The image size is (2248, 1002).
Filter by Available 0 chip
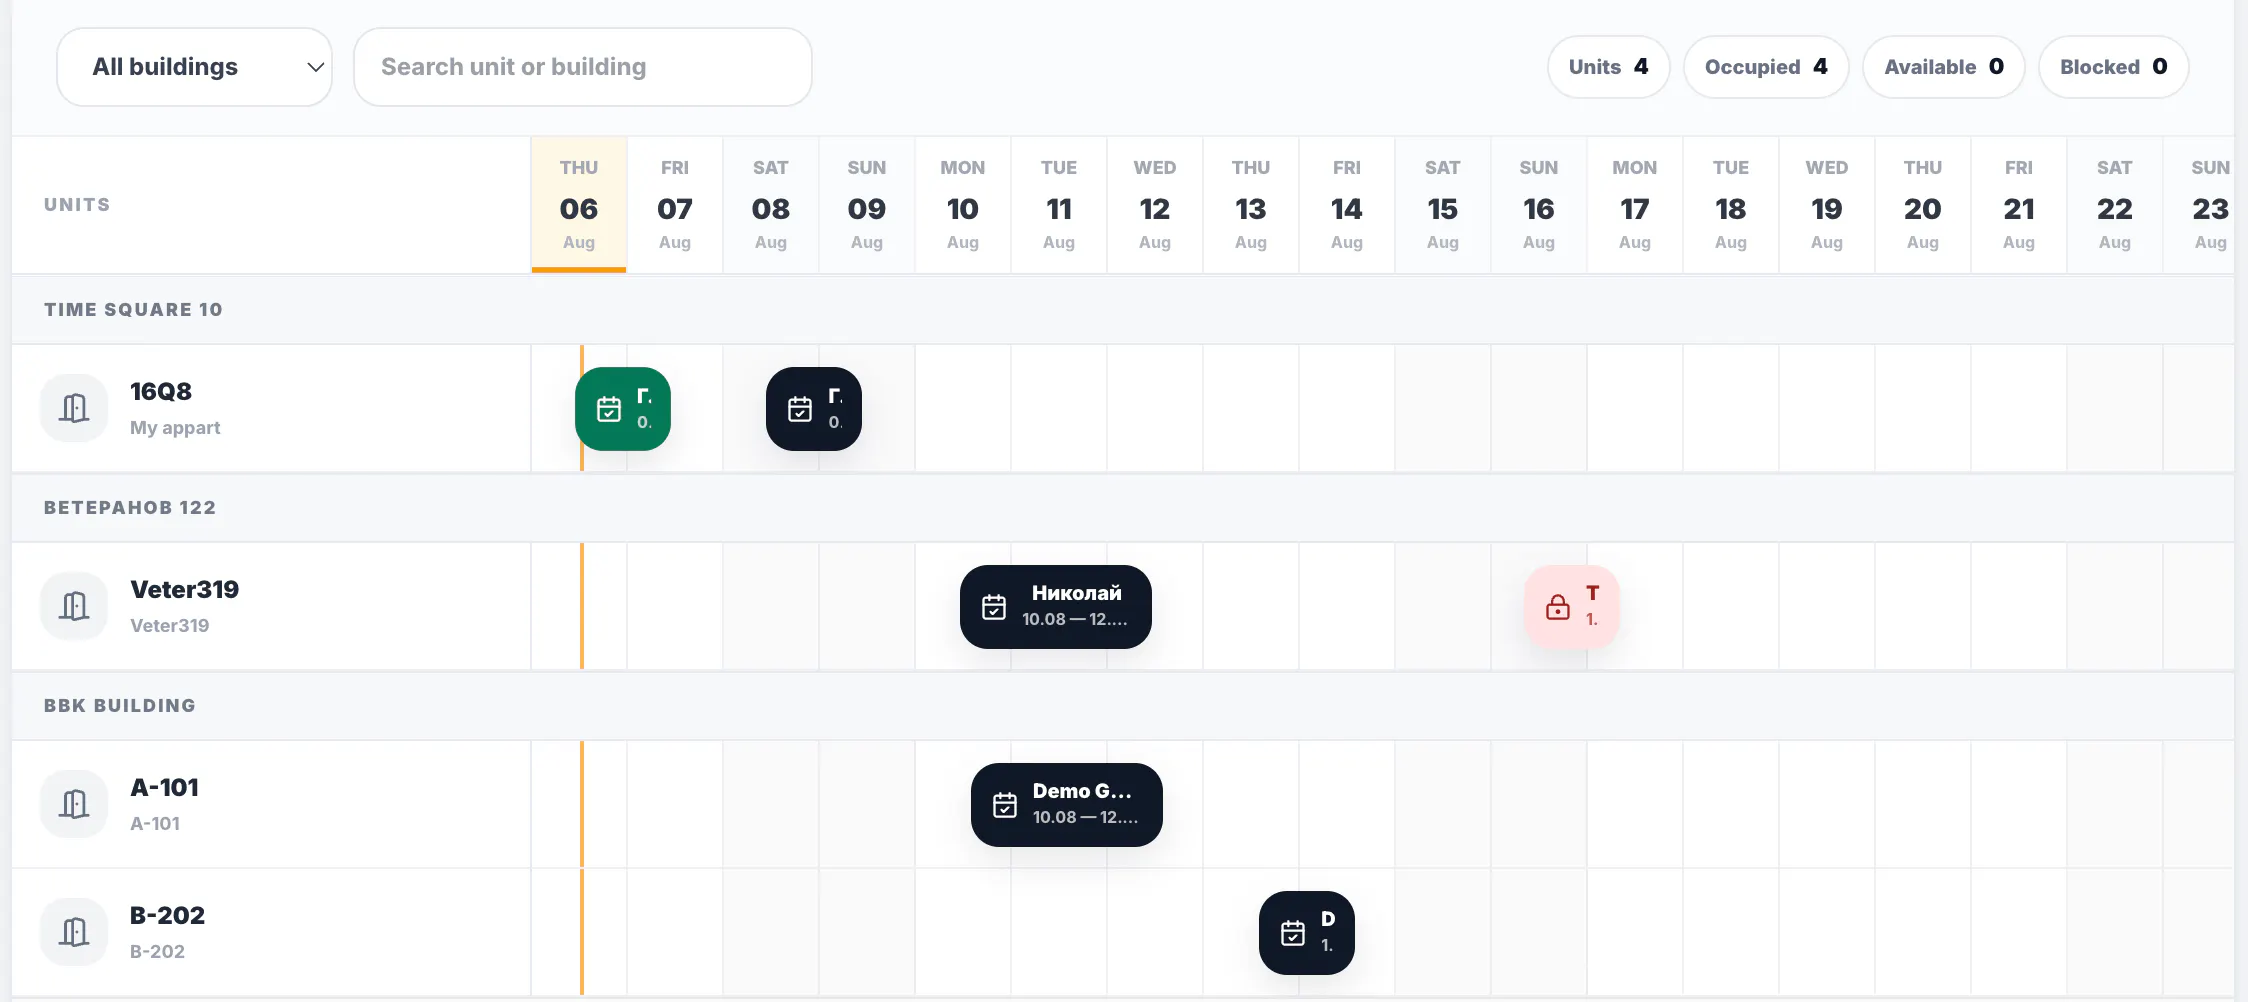1944,67
